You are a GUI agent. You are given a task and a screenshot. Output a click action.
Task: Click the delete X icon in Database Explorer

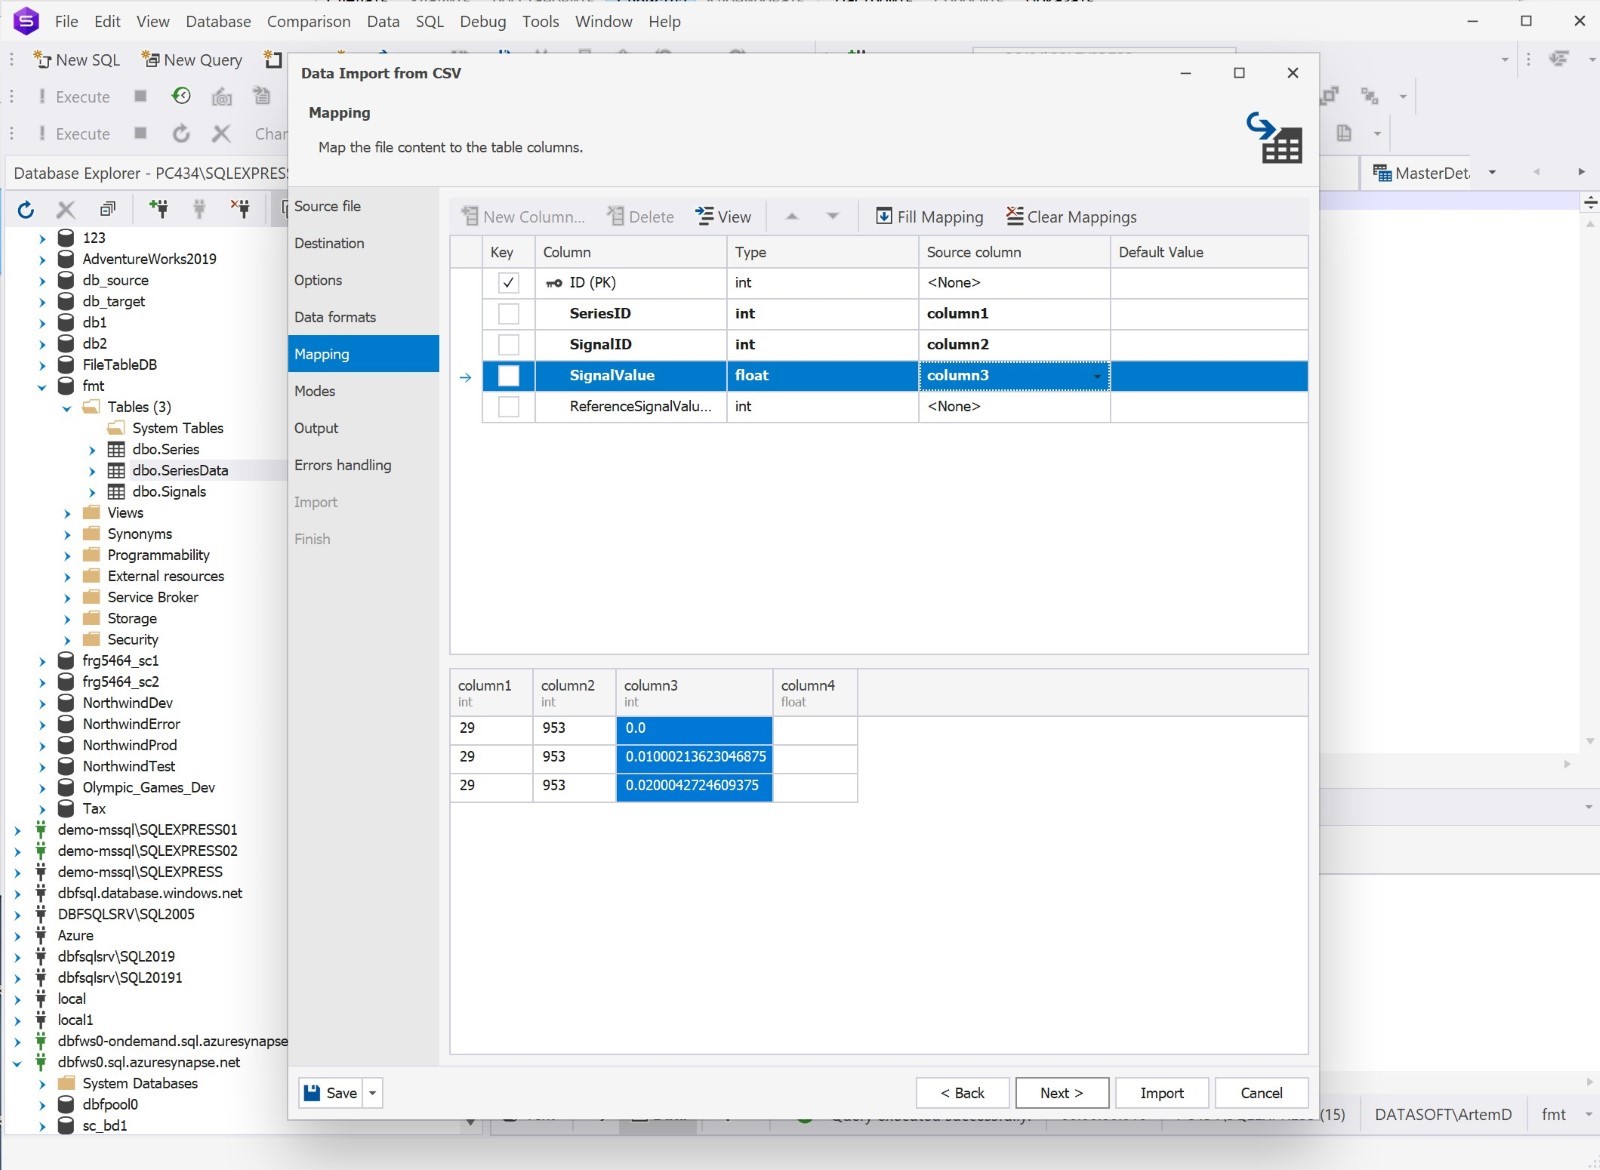[x=66, y=209]
